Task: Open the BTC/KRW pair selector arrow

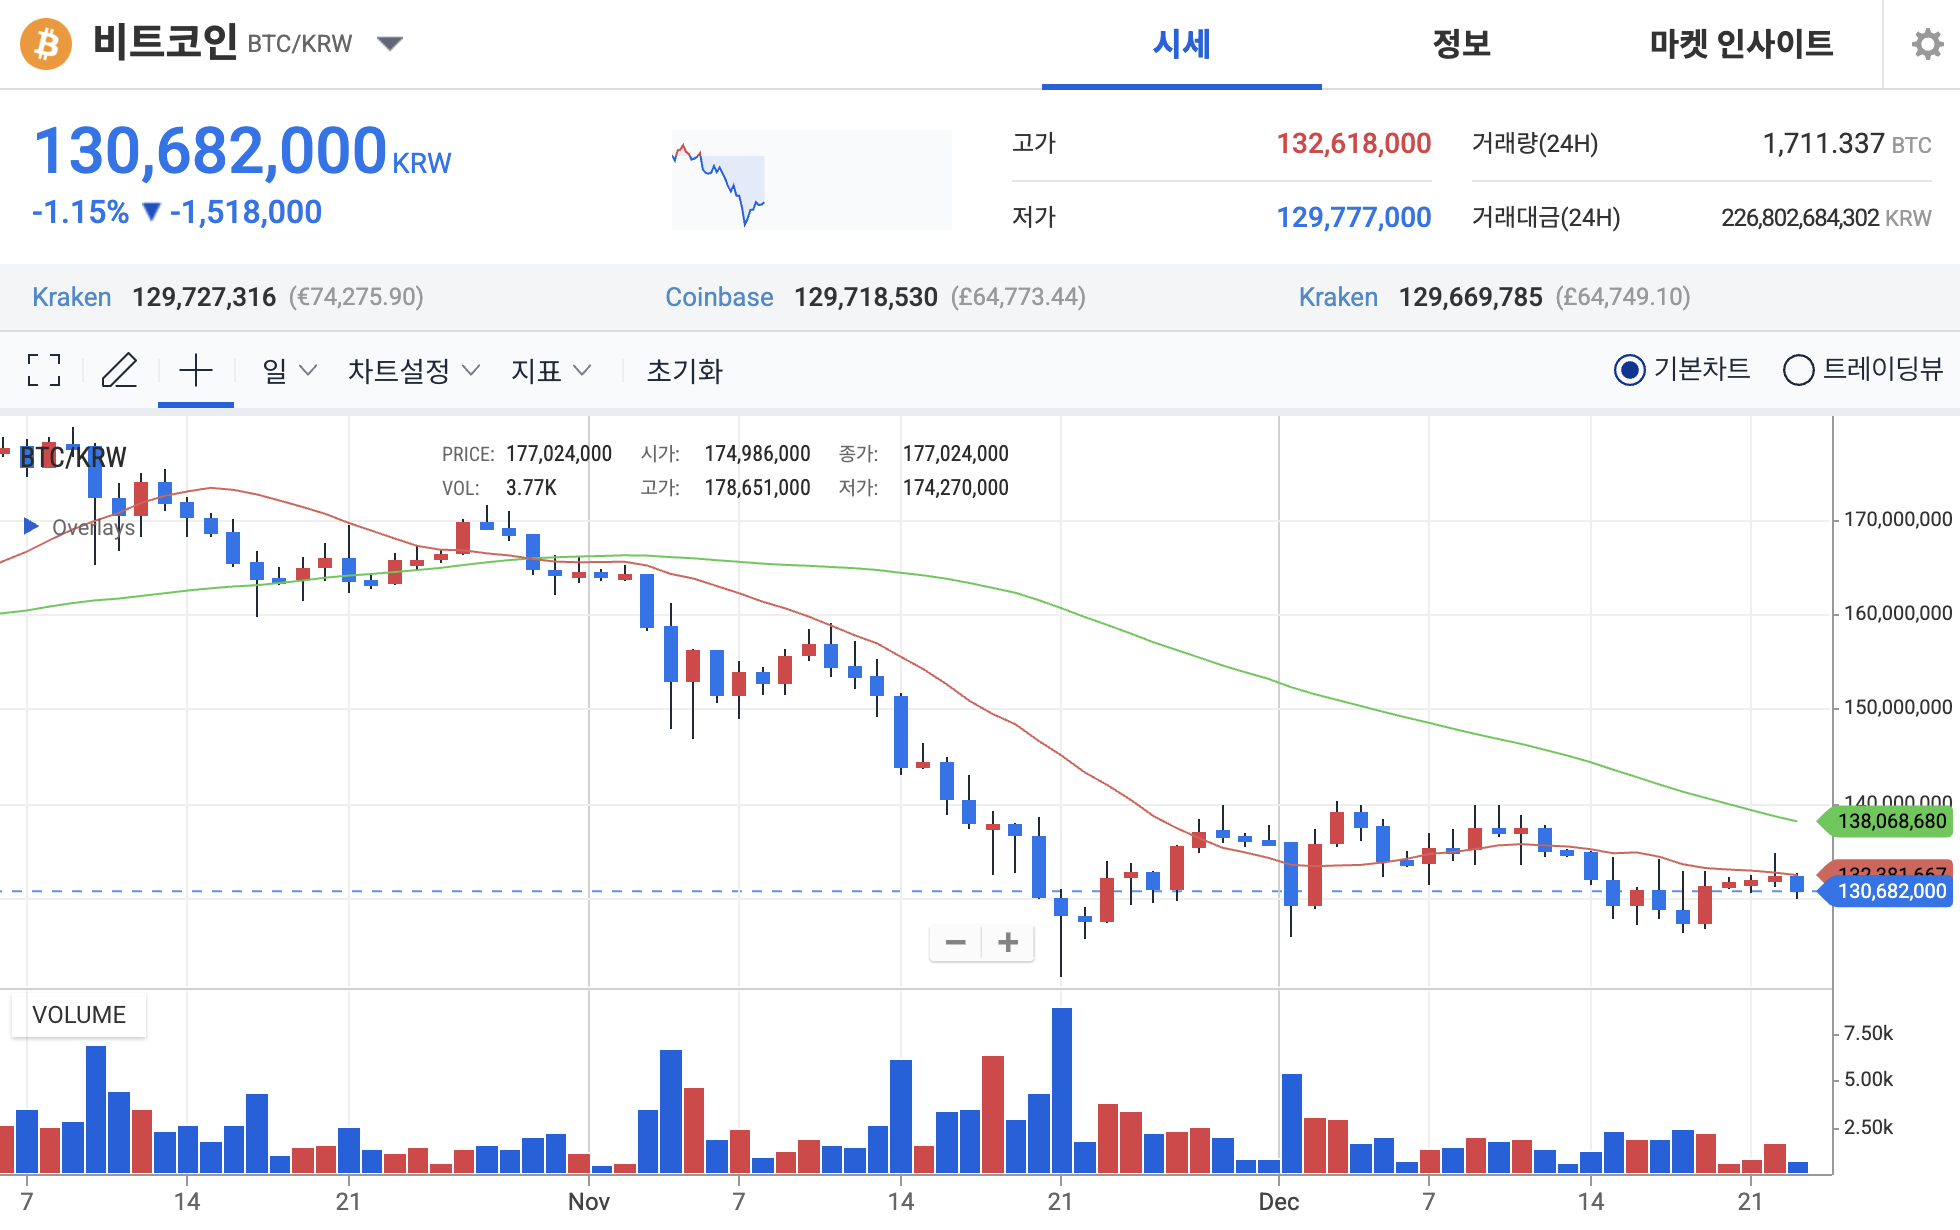Action: coord(390,43)
